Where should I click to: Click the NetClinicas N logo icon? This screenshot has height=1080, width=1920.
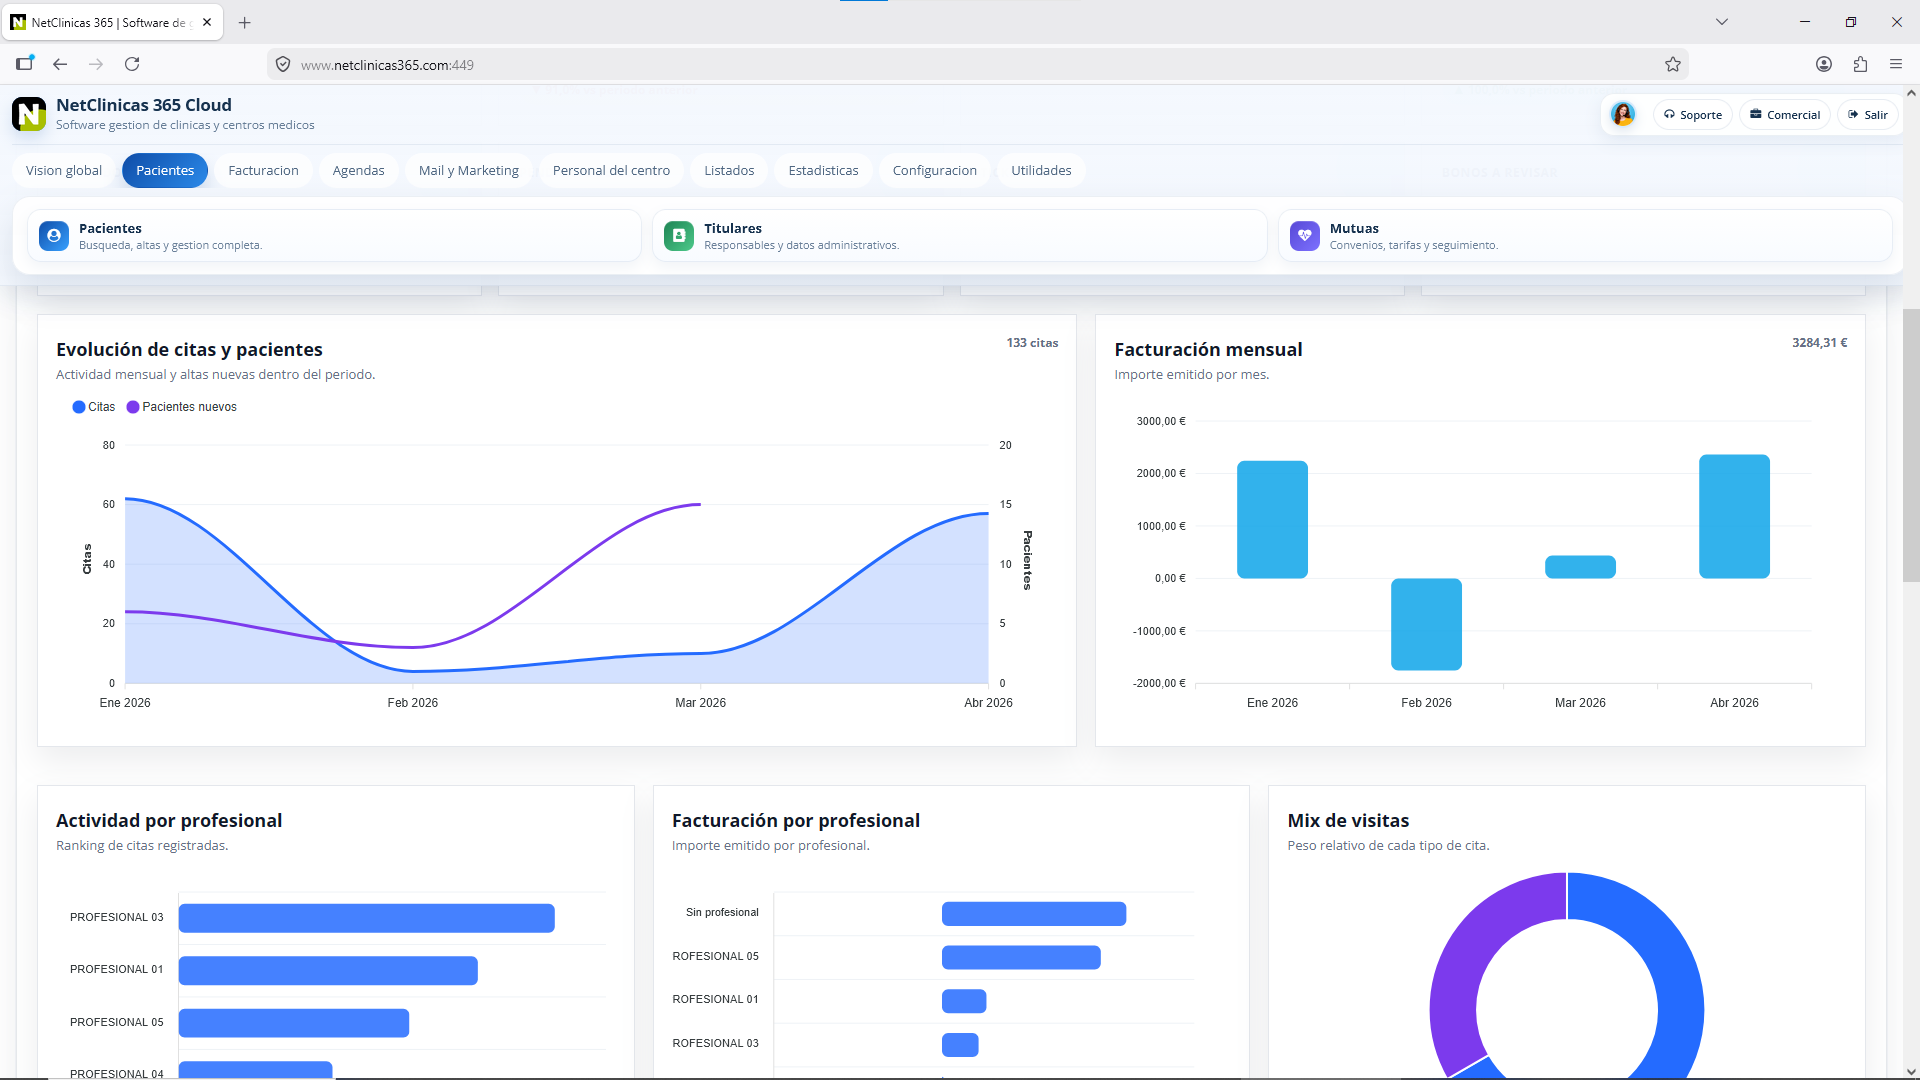click(x=29, y=114)
